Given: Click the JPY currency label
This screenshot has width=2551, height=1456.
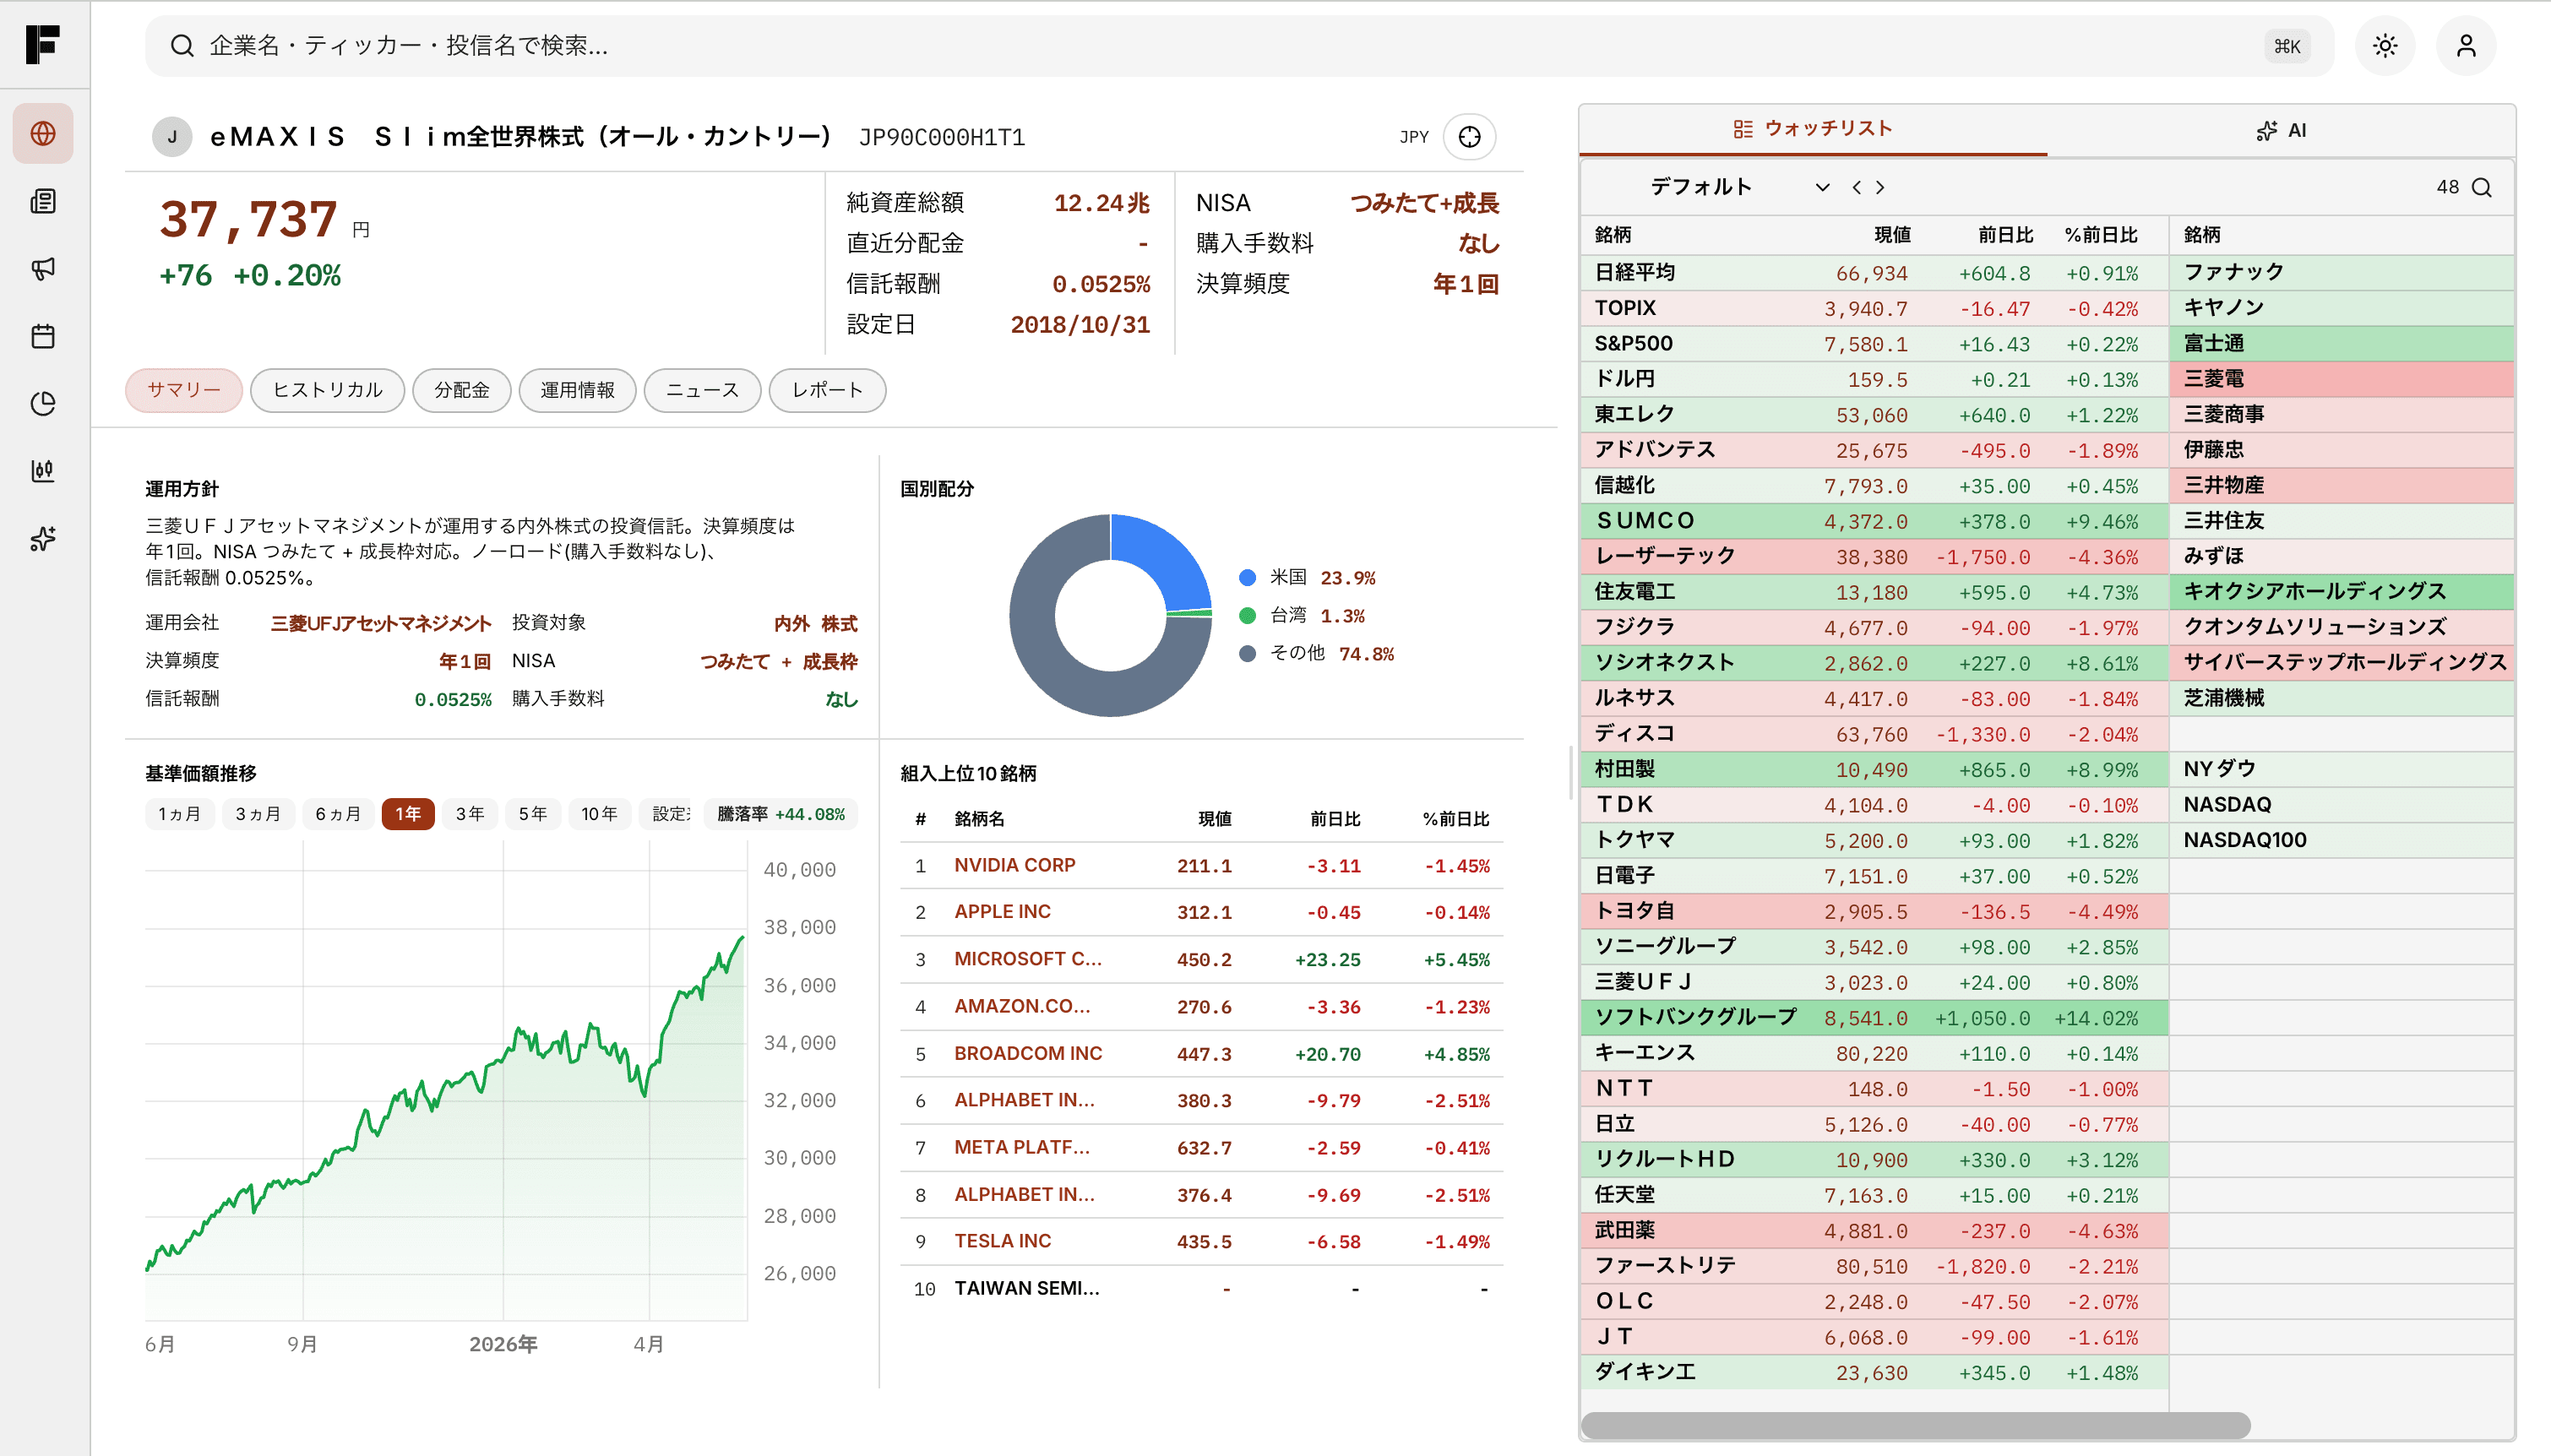Looking at the screenshot, I should click(x=1414, y=137).
